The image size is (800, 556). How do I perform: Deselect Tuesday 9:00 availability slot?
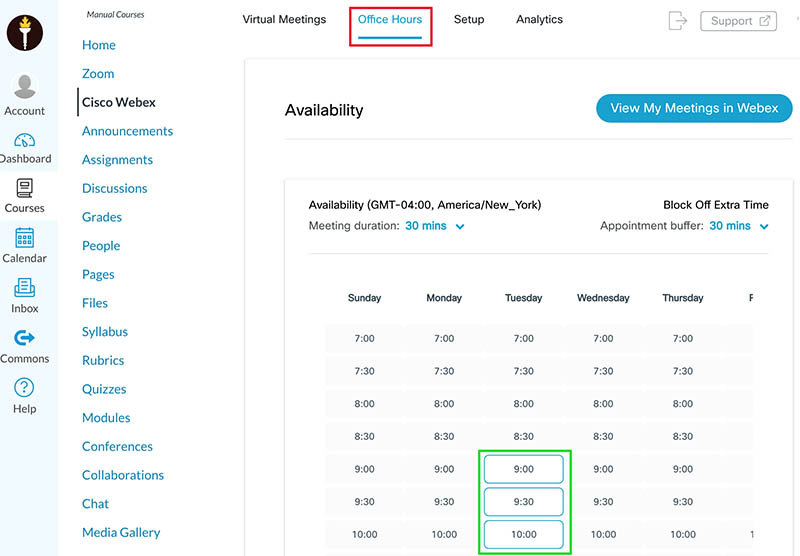523,469
